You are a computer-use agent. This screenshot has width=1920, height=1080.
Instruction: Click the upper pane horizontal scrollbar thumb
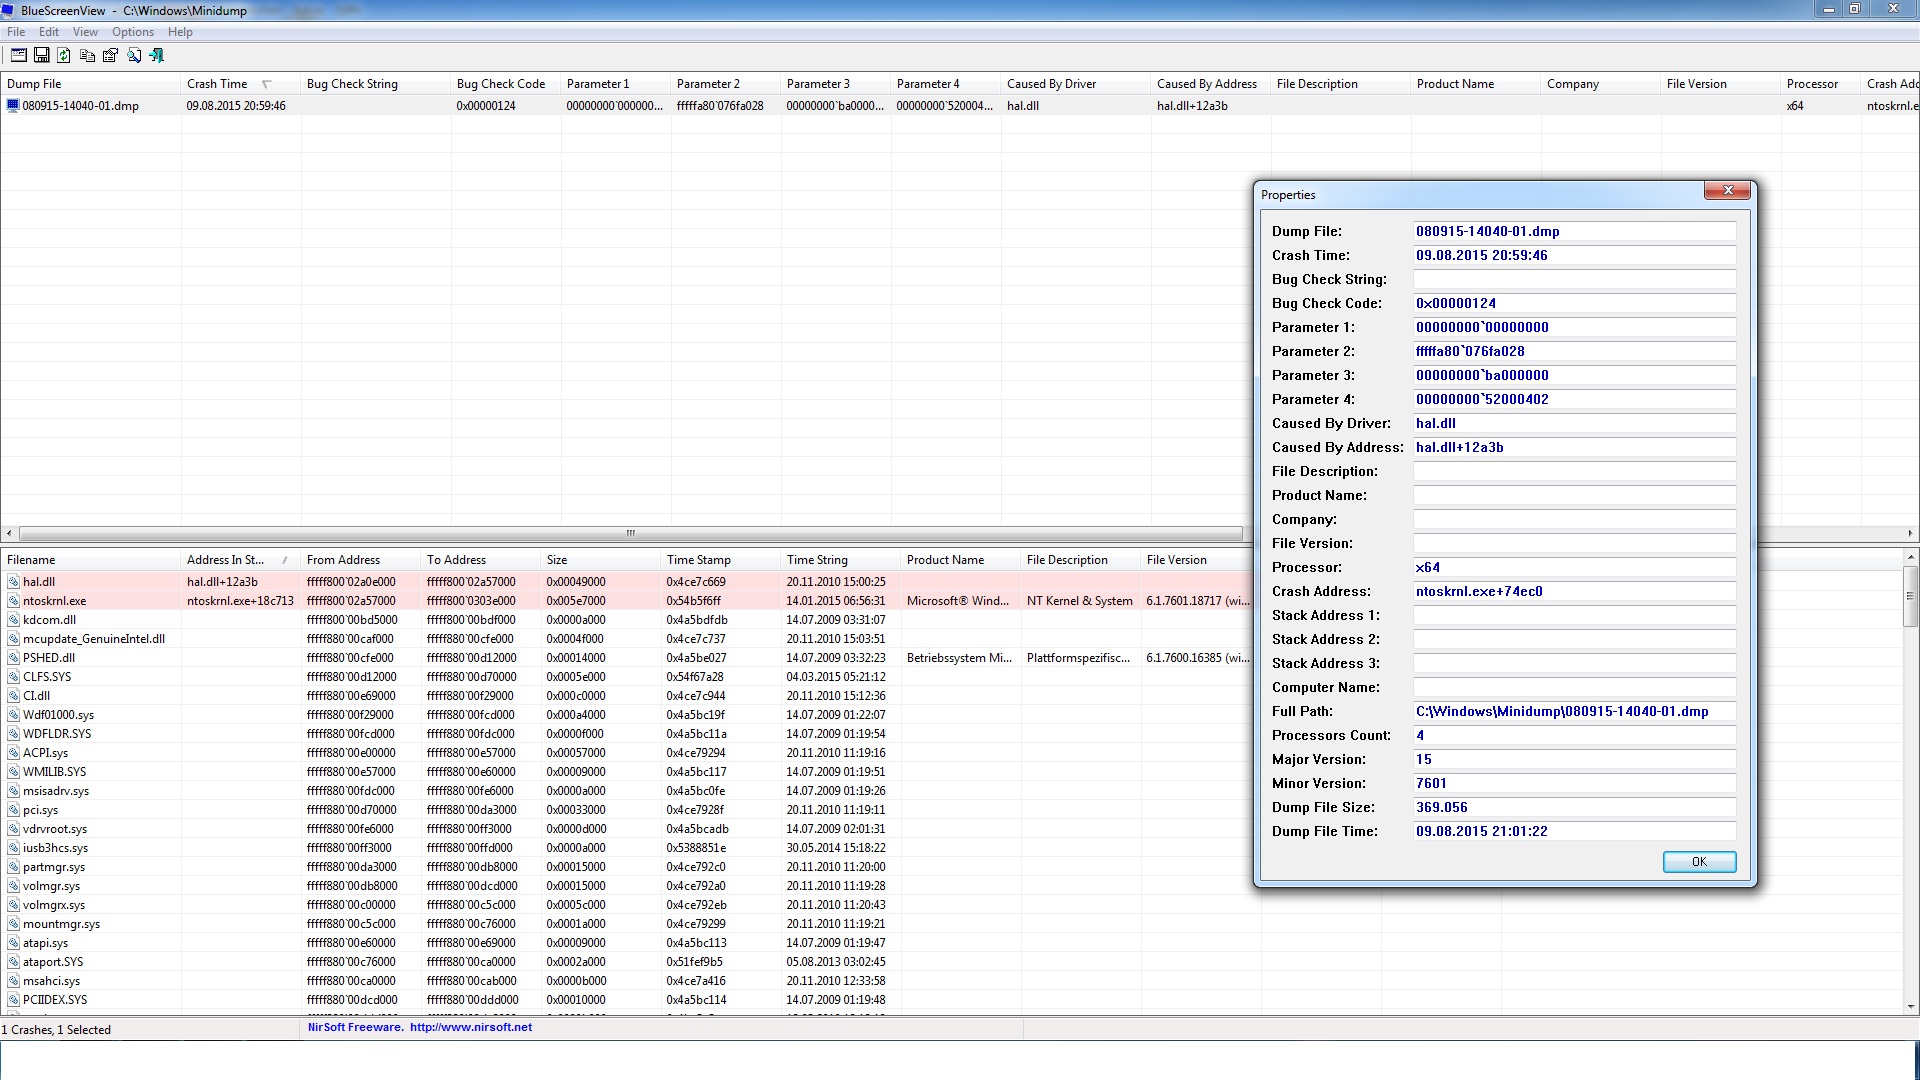point(630,533)
